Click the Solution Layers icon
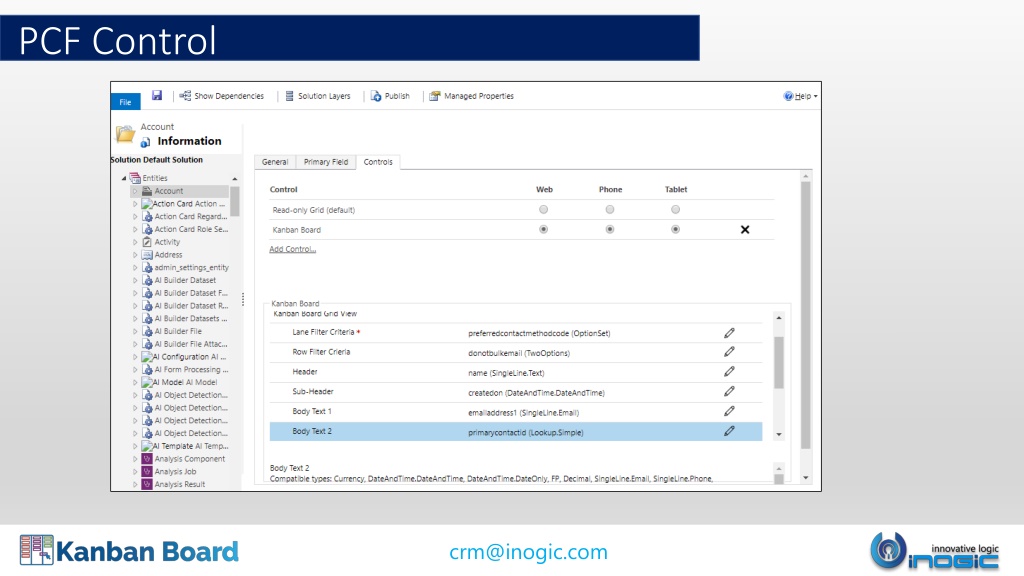This screenshot has height=576, width=1024. [289, 96]
